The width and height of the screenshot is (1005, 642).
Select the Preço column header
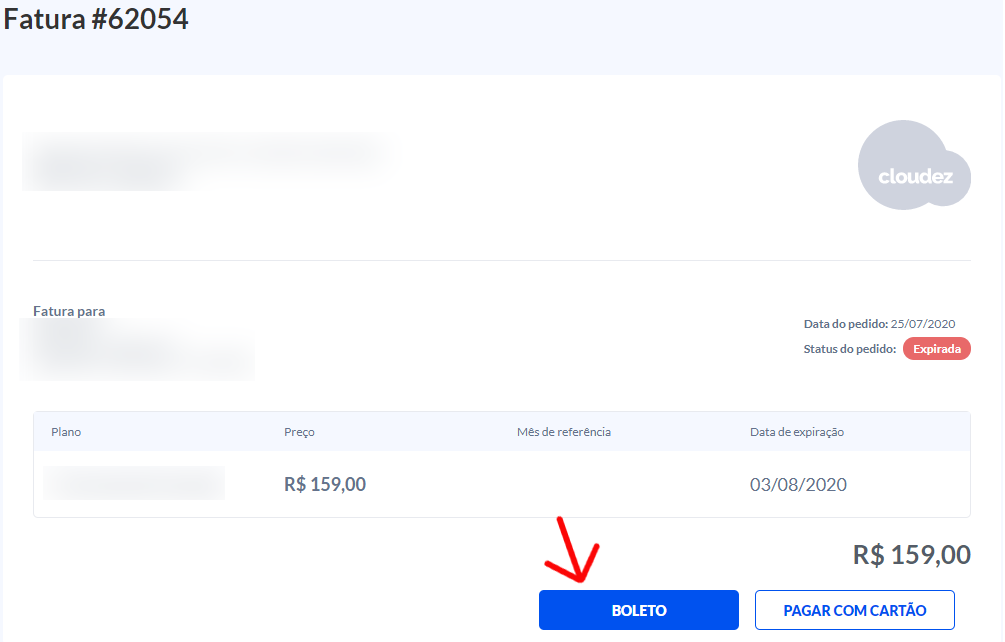click(299, 432)
